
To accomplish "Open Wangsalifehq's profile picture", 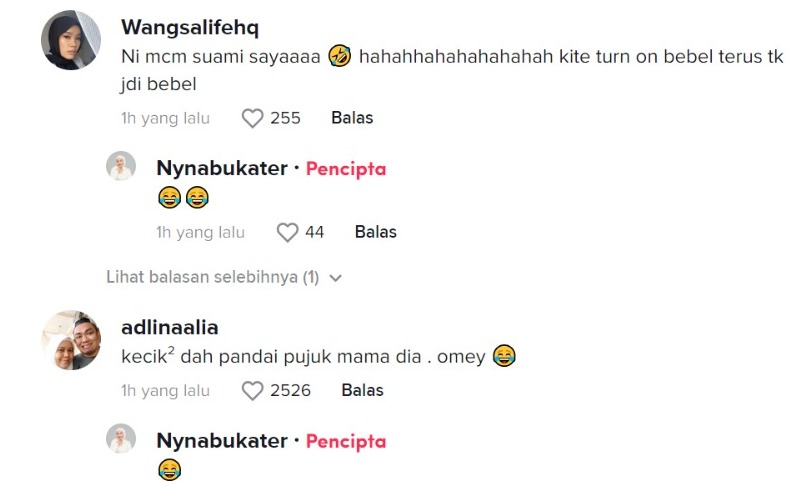I will point(70,40).
